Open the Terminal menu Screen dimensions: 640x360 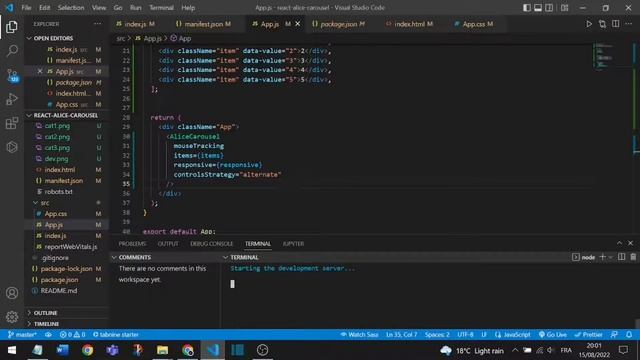(161, 8)
